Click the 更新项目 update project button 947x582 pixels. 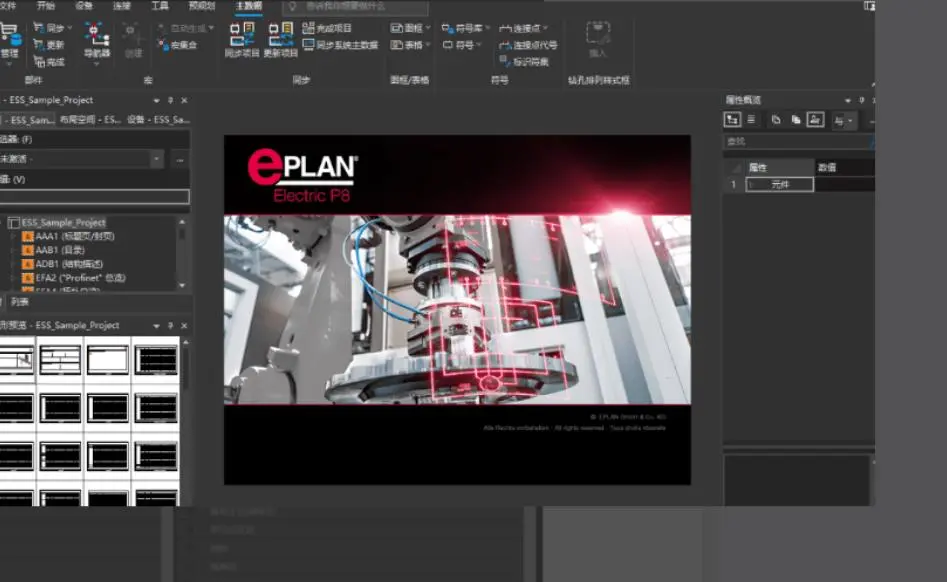coord(281,40)
